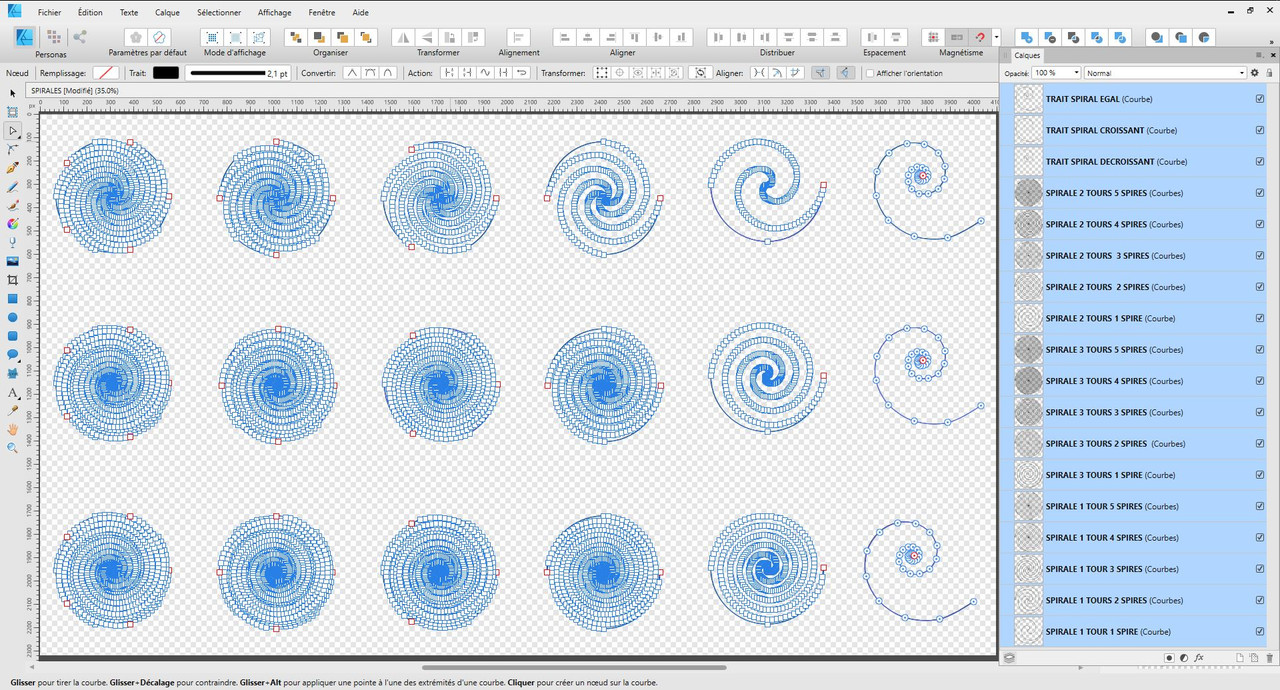This screenshot has height=690, width=1280.
Task: Click the boolean Subtract operation icon
Action: pos(1050,37)
